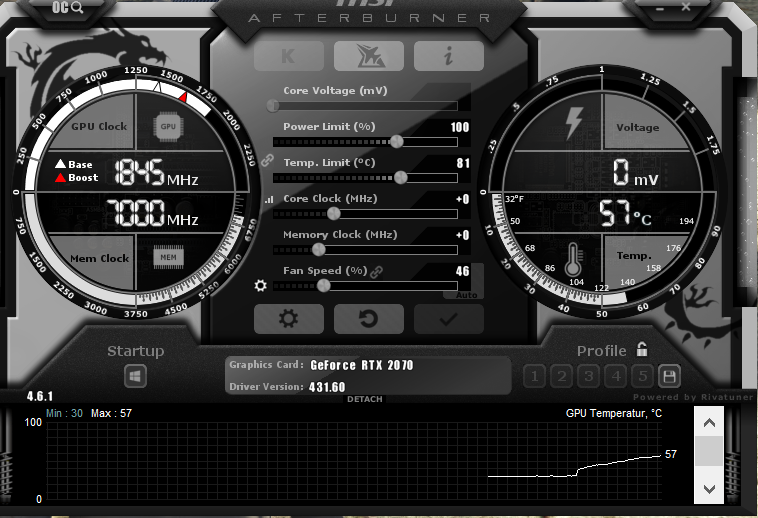Click the driver version 431.60
The width and height of the screenshot is (758, 518).
(327, 387)
